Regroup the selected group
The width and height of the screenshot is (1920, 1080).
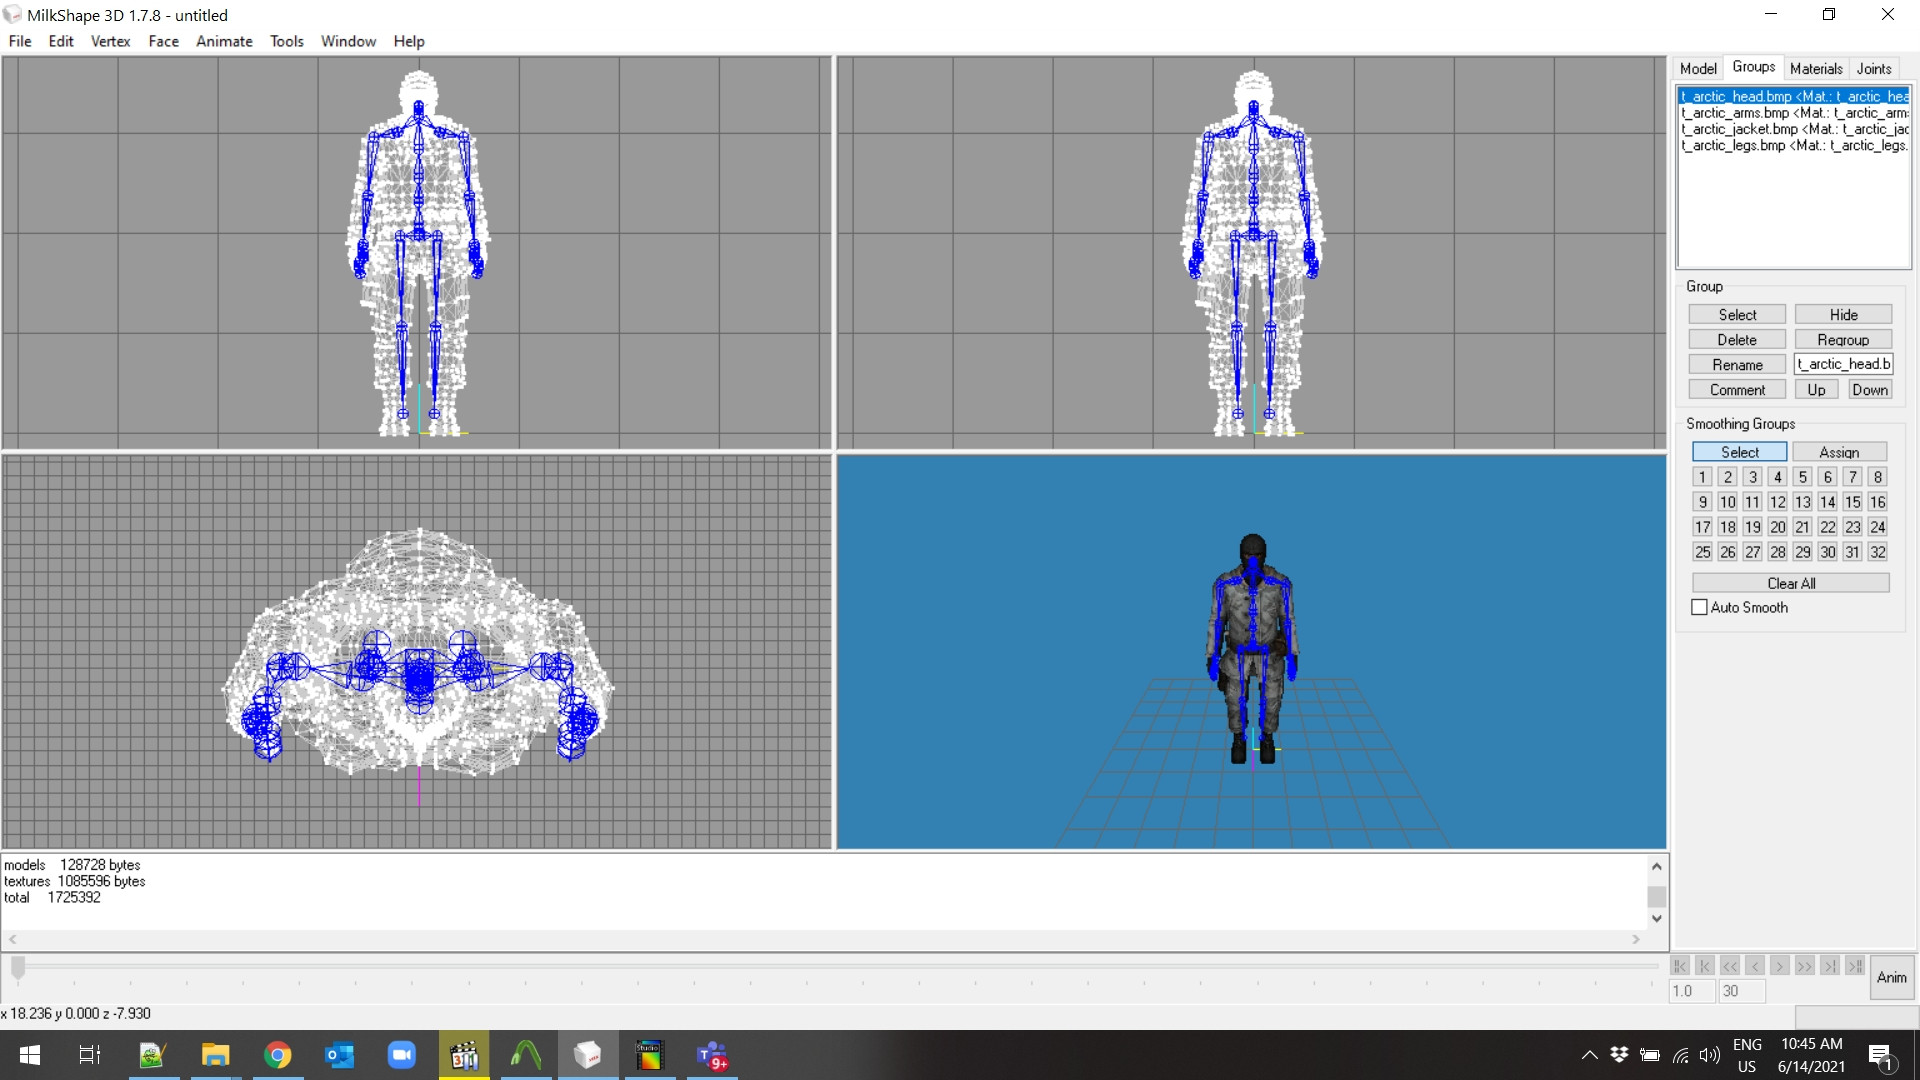[x=1843, y=339]
